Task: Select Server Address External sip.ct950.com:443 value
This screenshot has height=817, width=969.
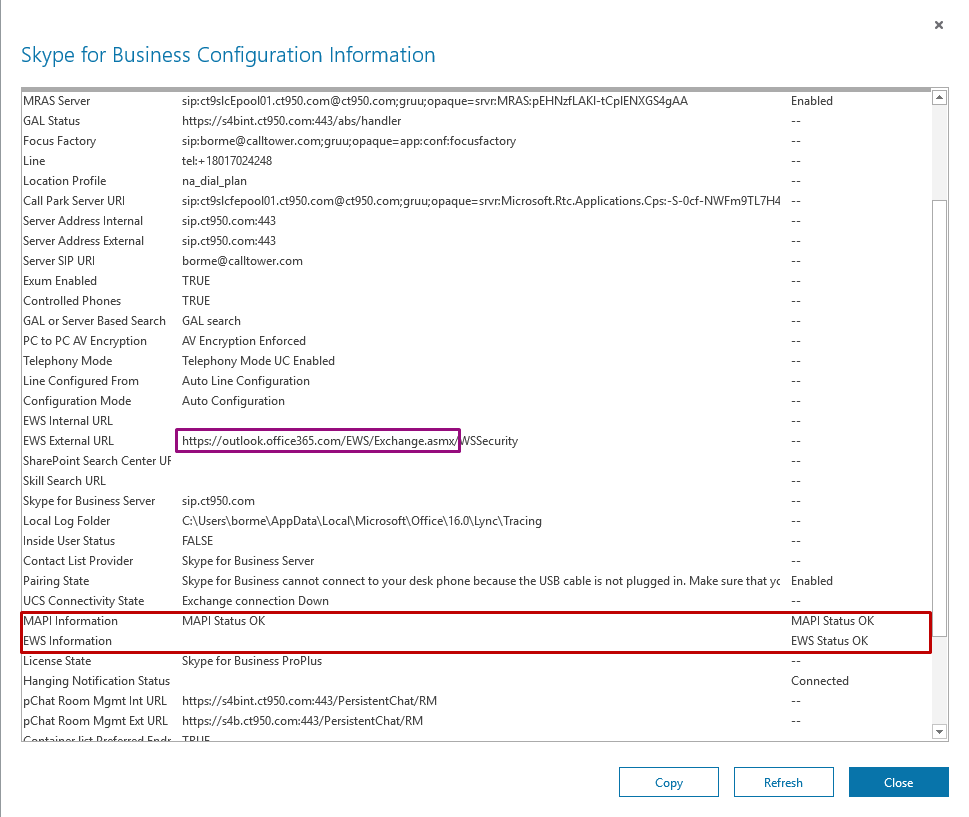Action: click(229, 241)
